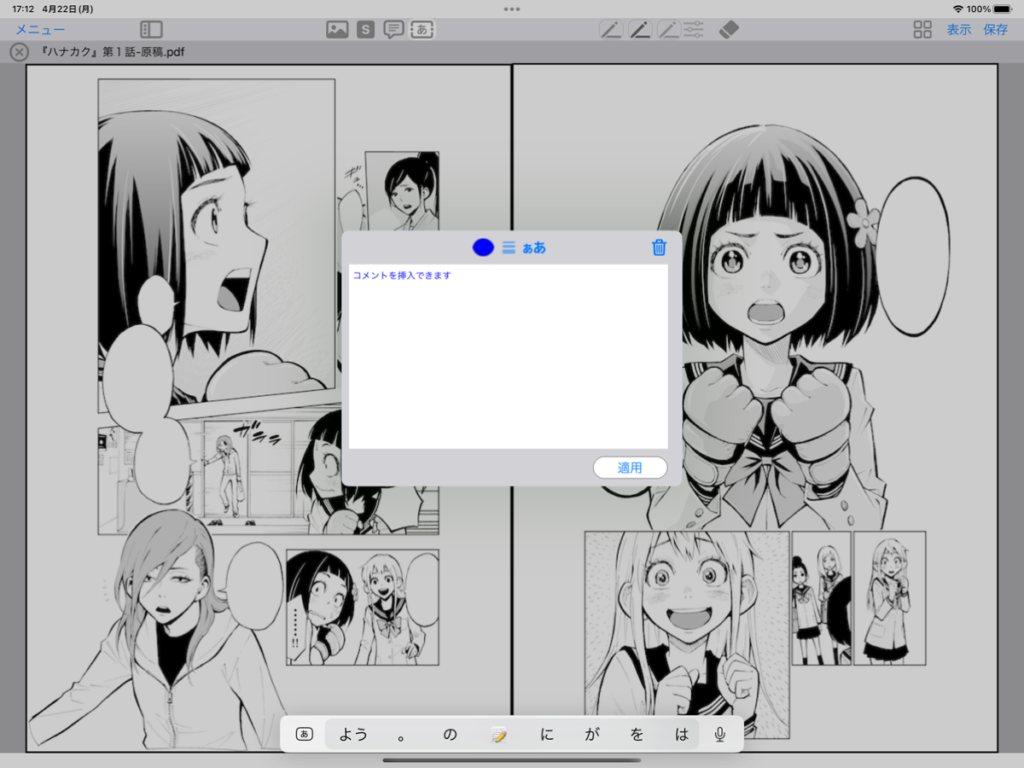
Task: Tap the 17:12 clock in status bar
Action: (23, 9)
